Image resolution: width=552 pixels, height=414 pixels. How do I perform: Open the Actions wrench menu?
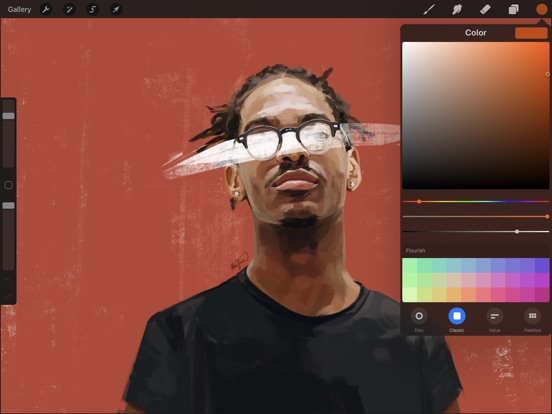pos(46,10)
